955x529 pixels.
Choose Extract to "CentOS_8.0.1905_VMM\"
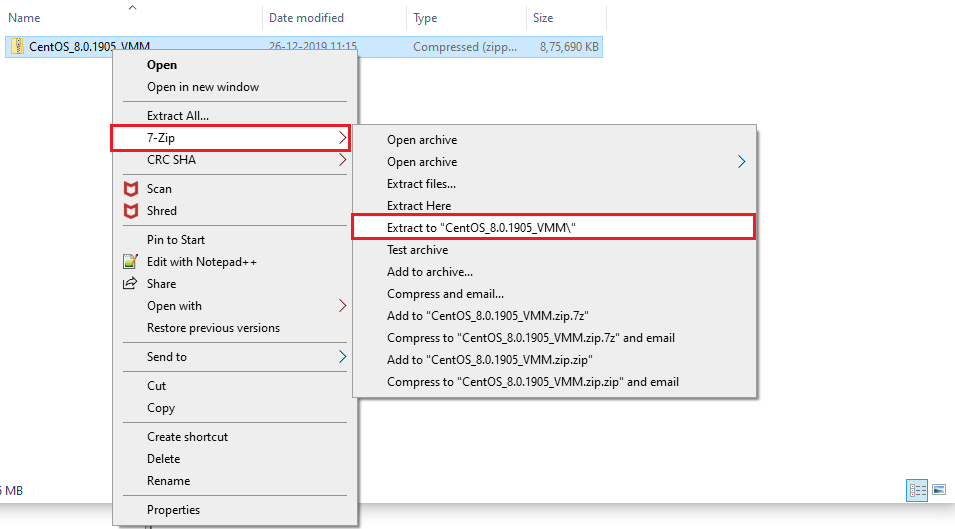(554, 228)
